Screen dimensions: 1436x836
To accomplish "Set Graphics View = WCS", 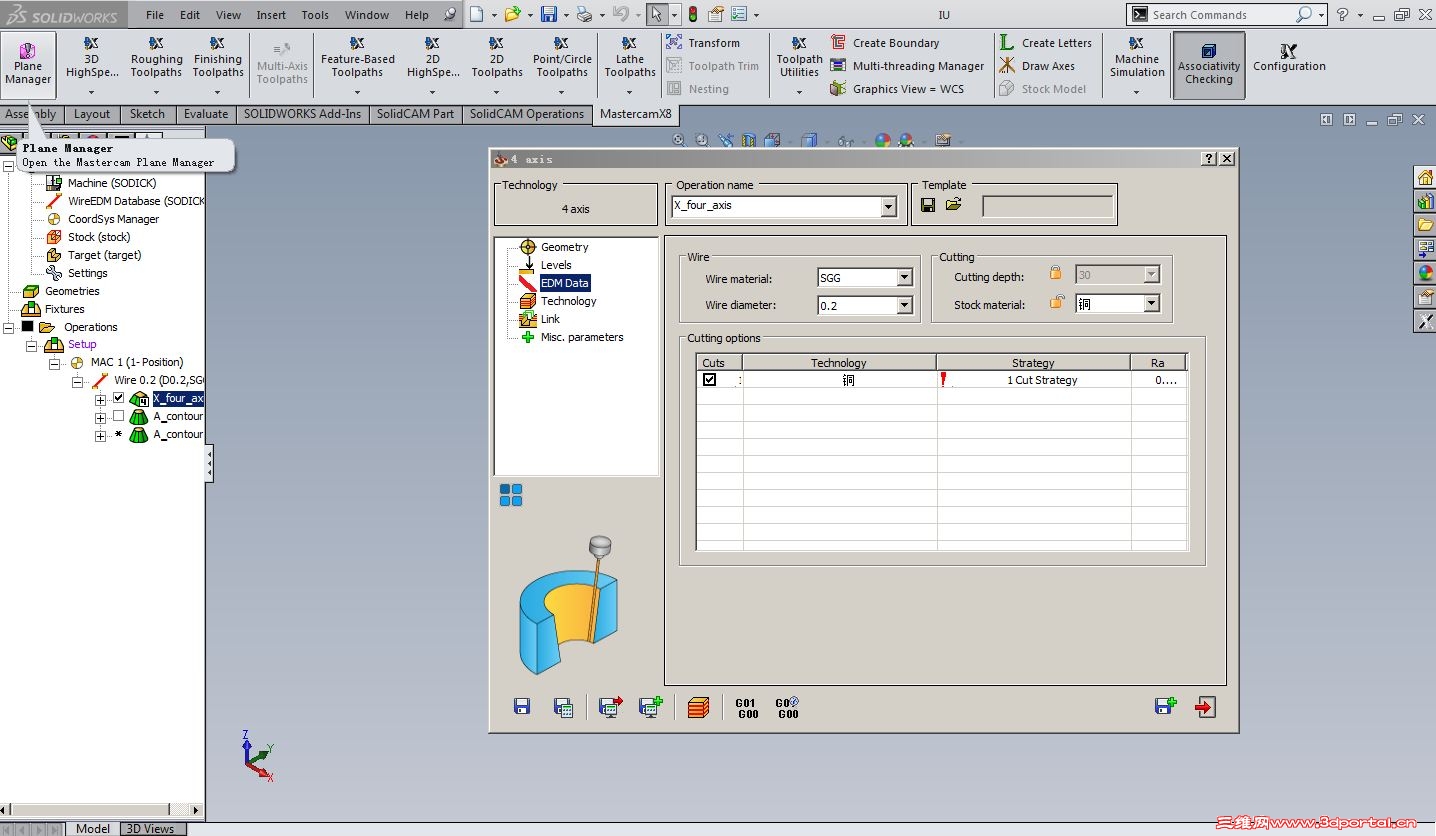I will pos(897,89).
